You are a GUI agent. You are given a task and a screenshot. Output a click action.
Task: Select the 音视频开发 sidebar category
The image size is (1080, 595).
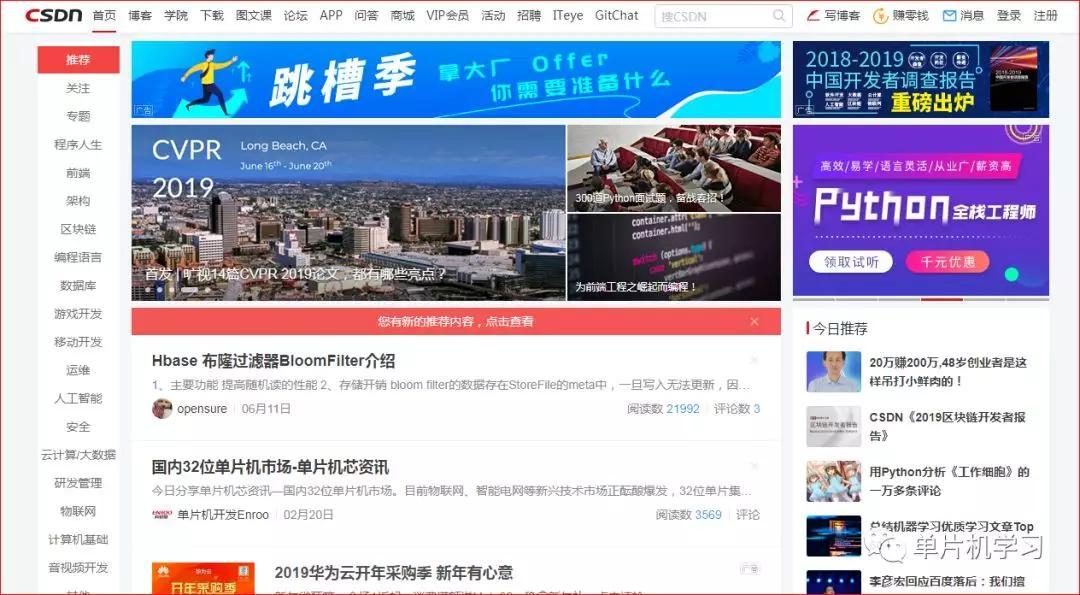(79, 568)
